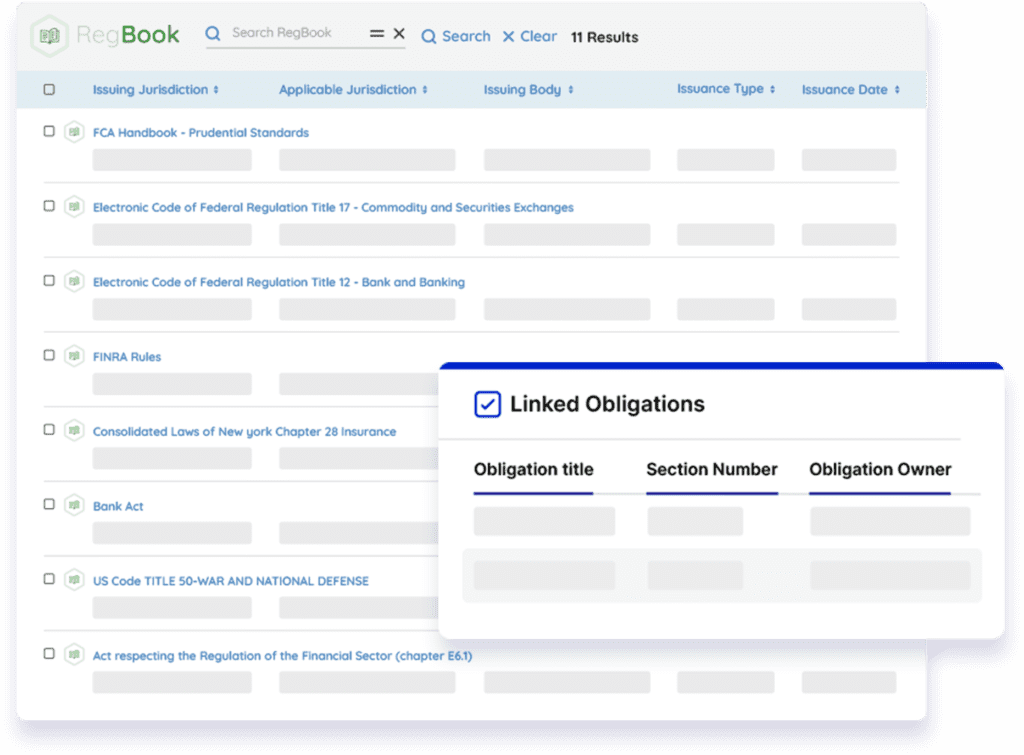
Task: Open Title 17 Commodity and Securities Exchanges link
Action: (x=333, y=207)
